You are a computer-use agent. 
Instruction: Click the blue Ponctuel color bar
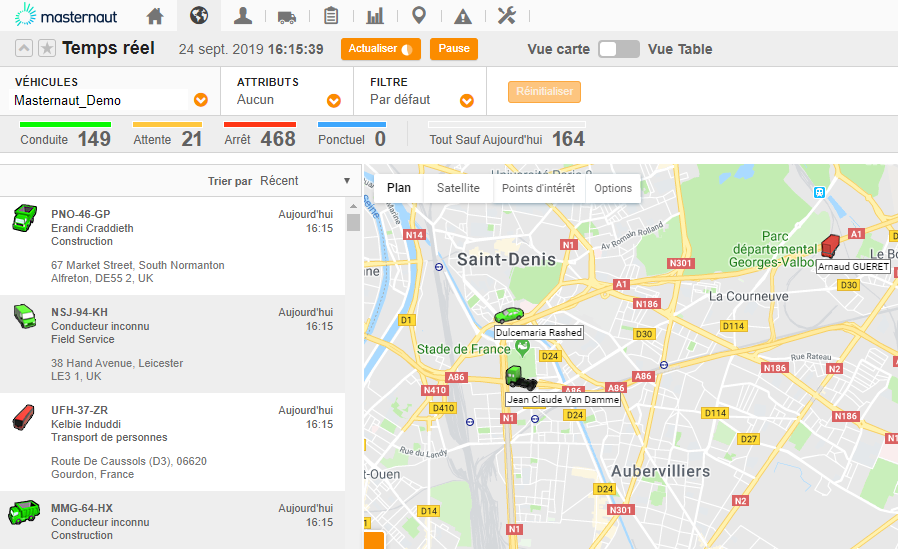352,124
